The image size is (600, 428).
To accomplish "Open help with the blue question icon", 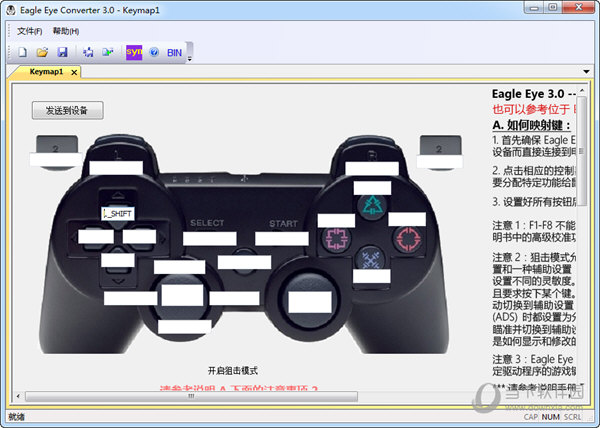I will 154,52.
